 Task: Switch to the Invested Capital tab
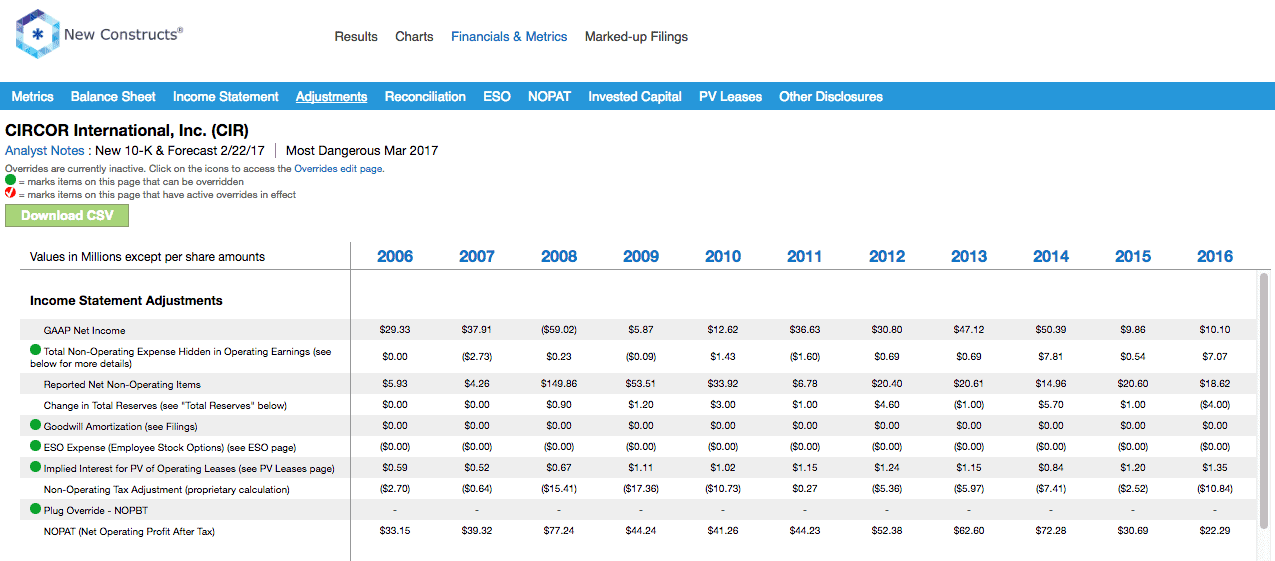click(x=635, y=97)
